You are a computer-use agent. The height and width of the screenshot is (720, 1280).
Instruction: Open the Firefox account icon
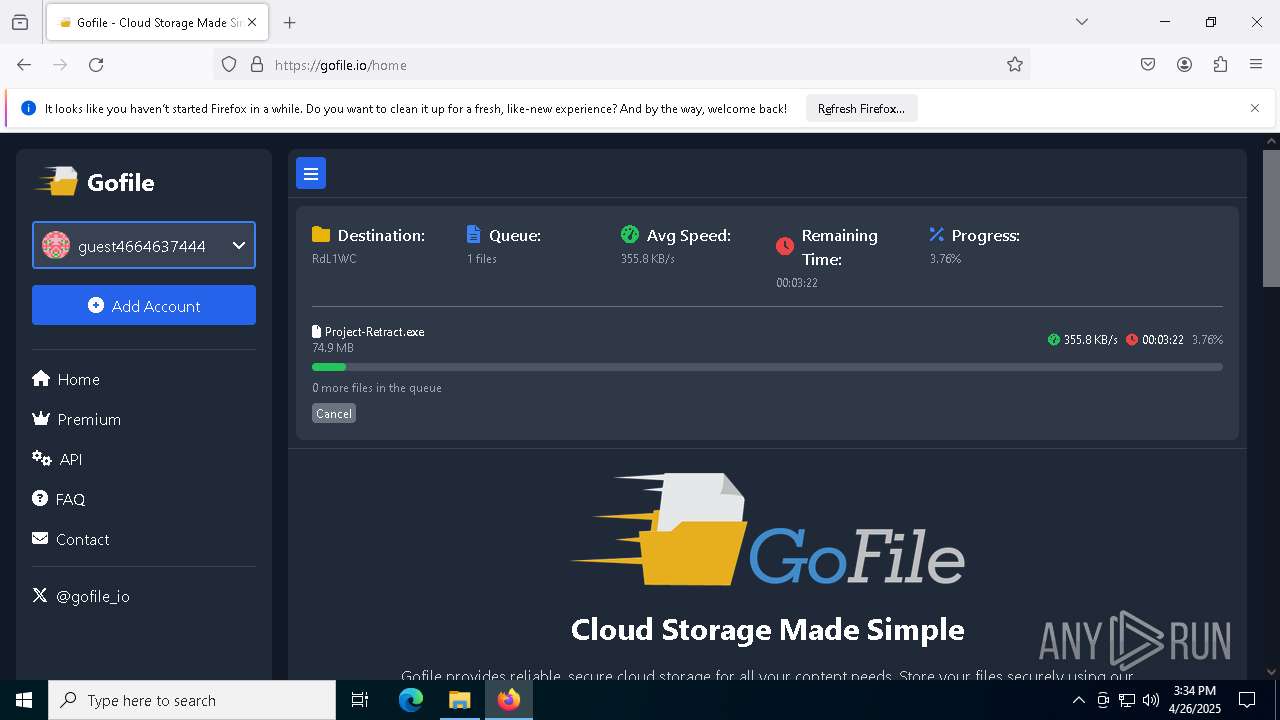pos(1184,65)
